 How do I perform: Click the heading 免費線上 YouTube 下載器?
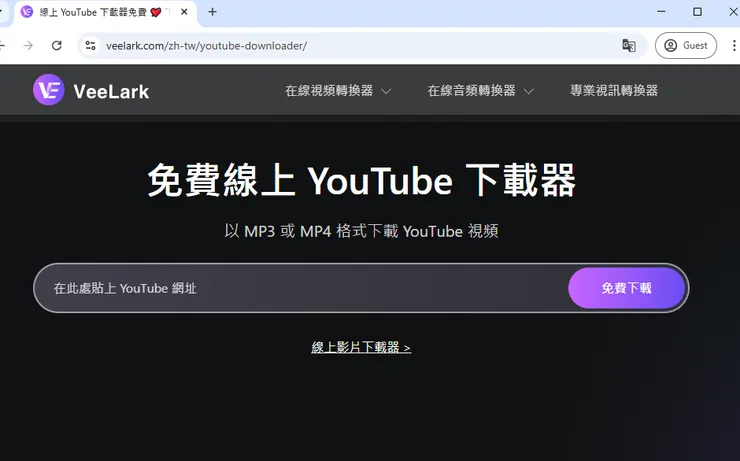pyautogui.click(x=362, y=180)
